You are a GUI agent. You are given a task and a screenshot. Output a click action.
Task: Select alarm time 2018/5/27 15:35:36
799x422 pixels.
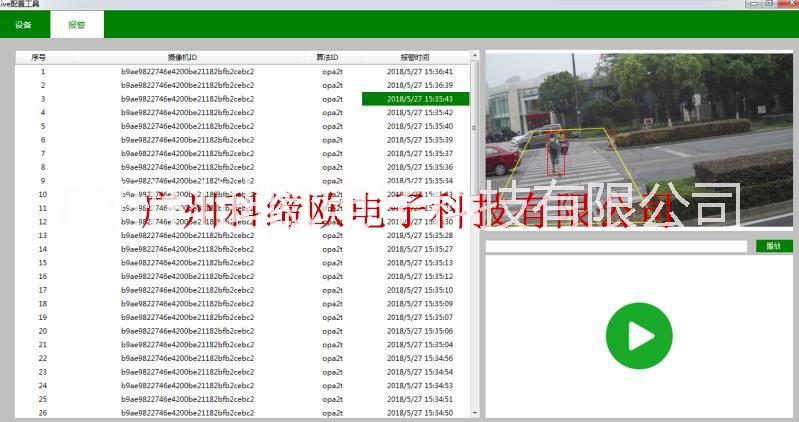419,167
